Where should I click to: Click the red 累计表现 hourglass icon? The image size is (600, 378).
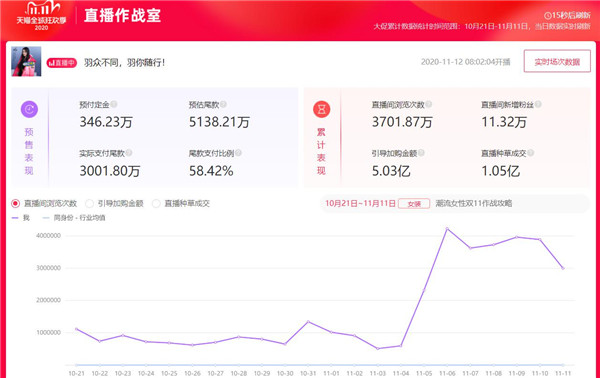[321, 109]
